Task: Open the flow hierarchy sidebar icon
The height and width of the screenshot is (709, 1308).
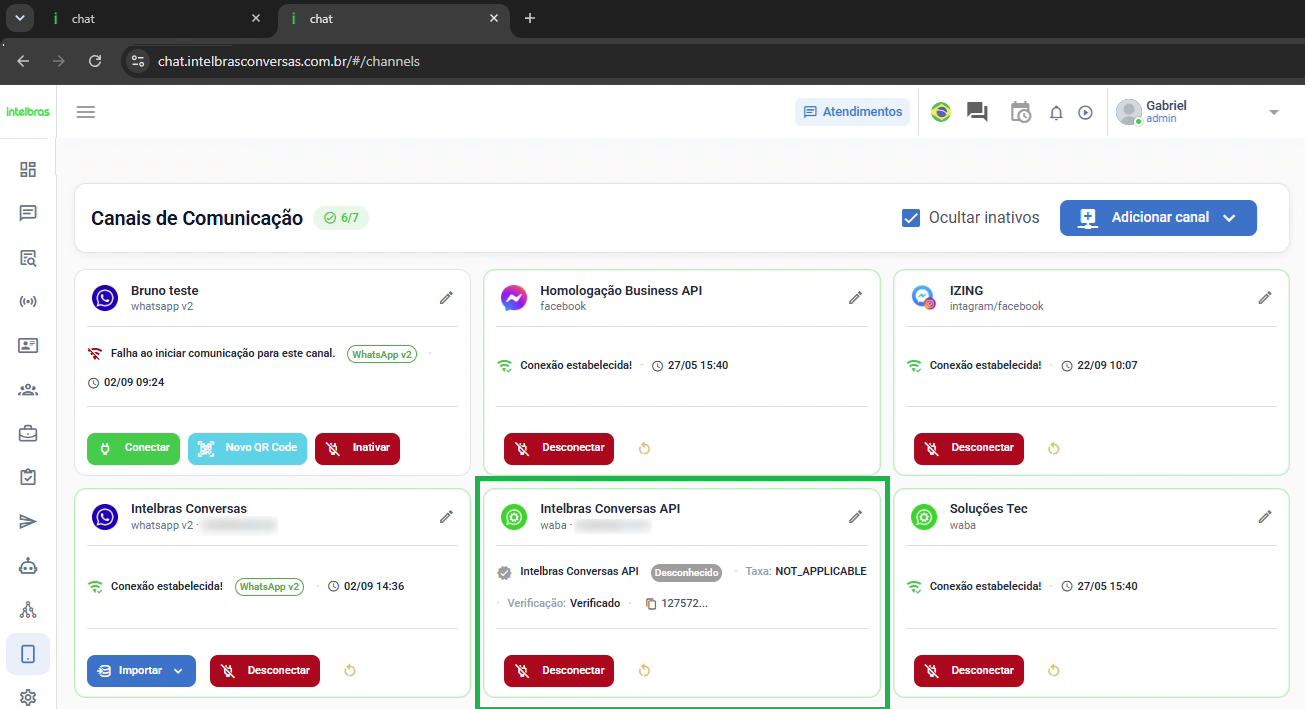Action: 28,610
